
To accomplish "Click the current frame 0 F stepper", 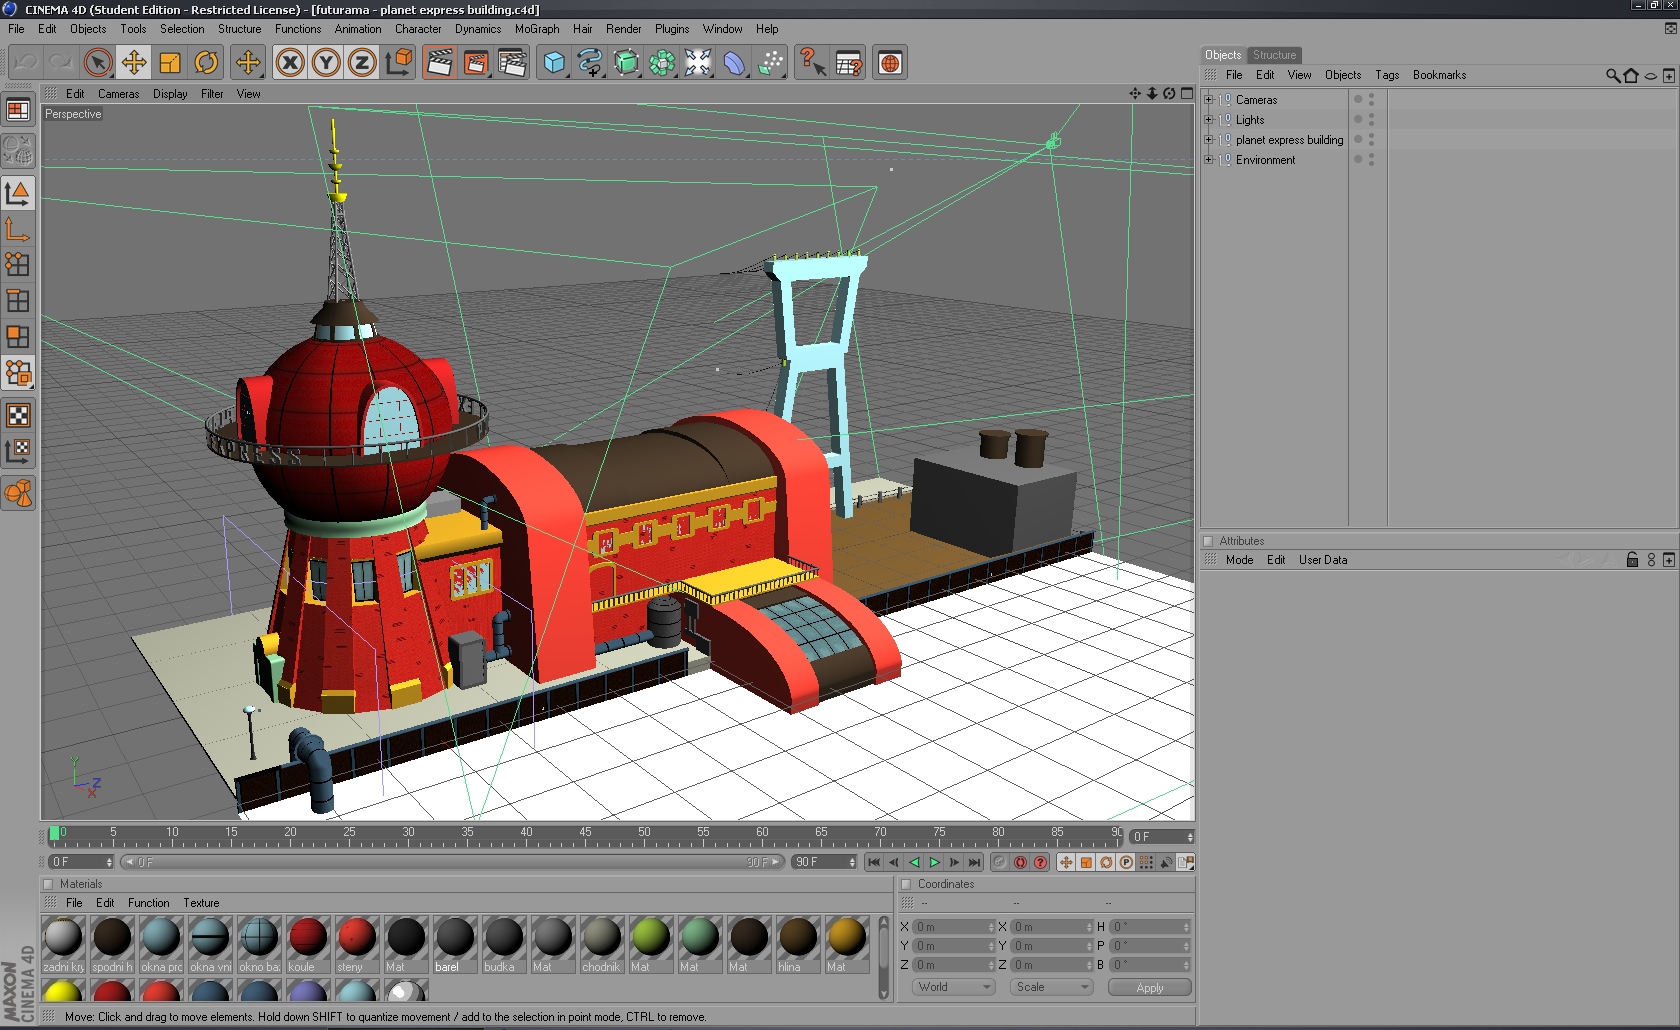I will tap(1162, 837).
